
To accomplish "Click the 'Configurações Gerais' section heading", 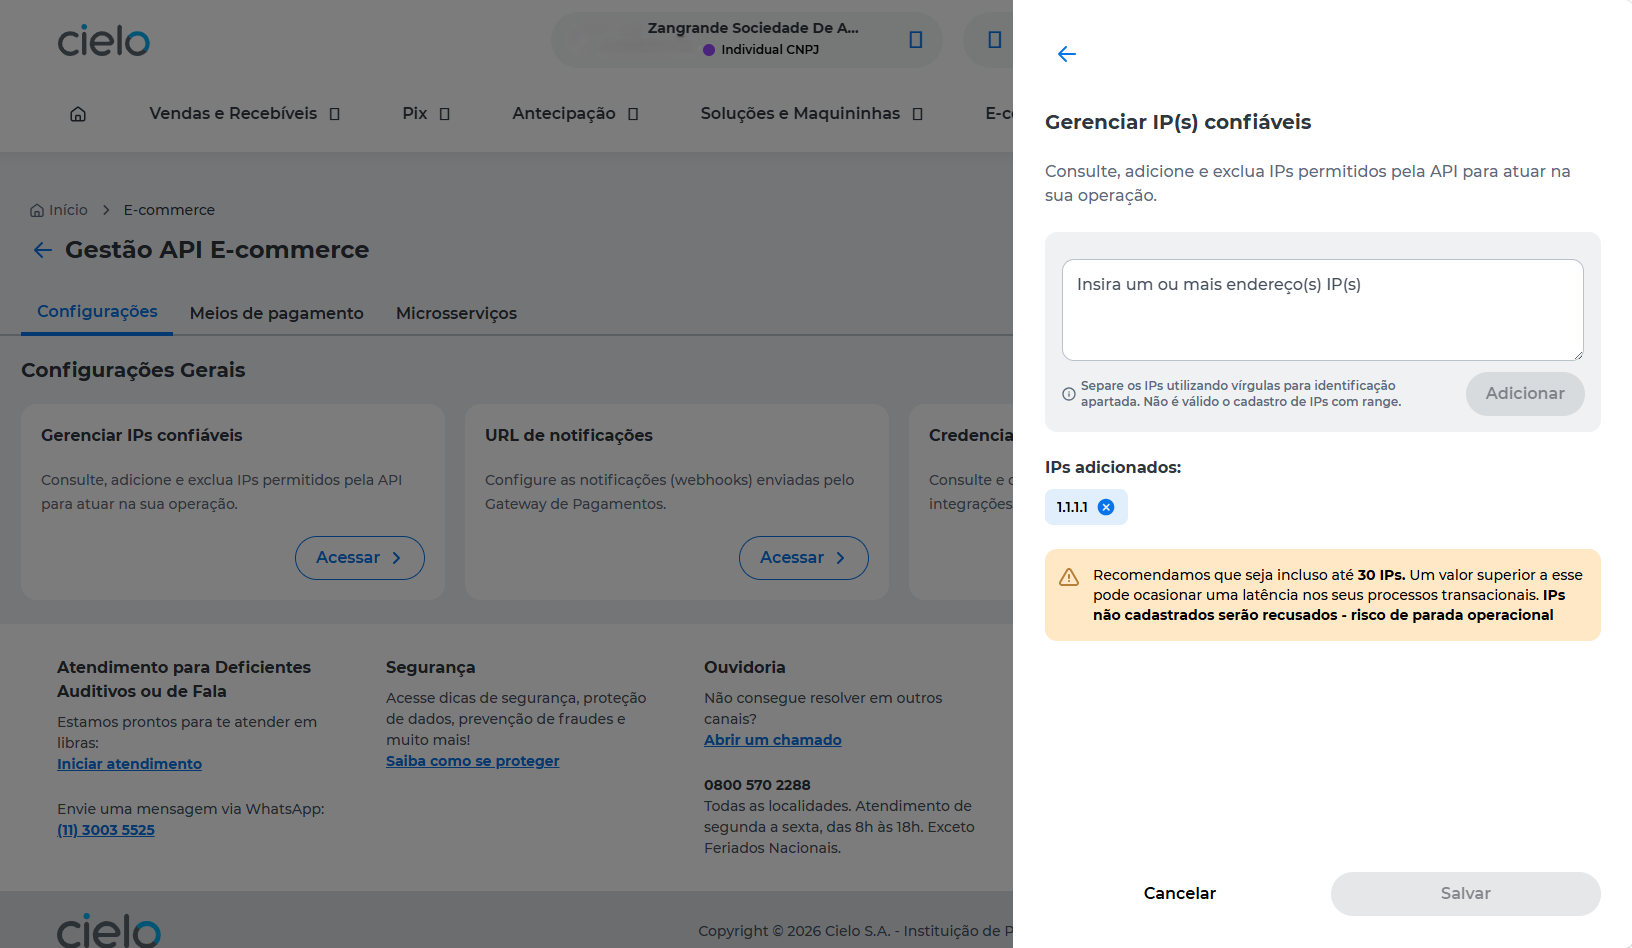I will point(133,370).
